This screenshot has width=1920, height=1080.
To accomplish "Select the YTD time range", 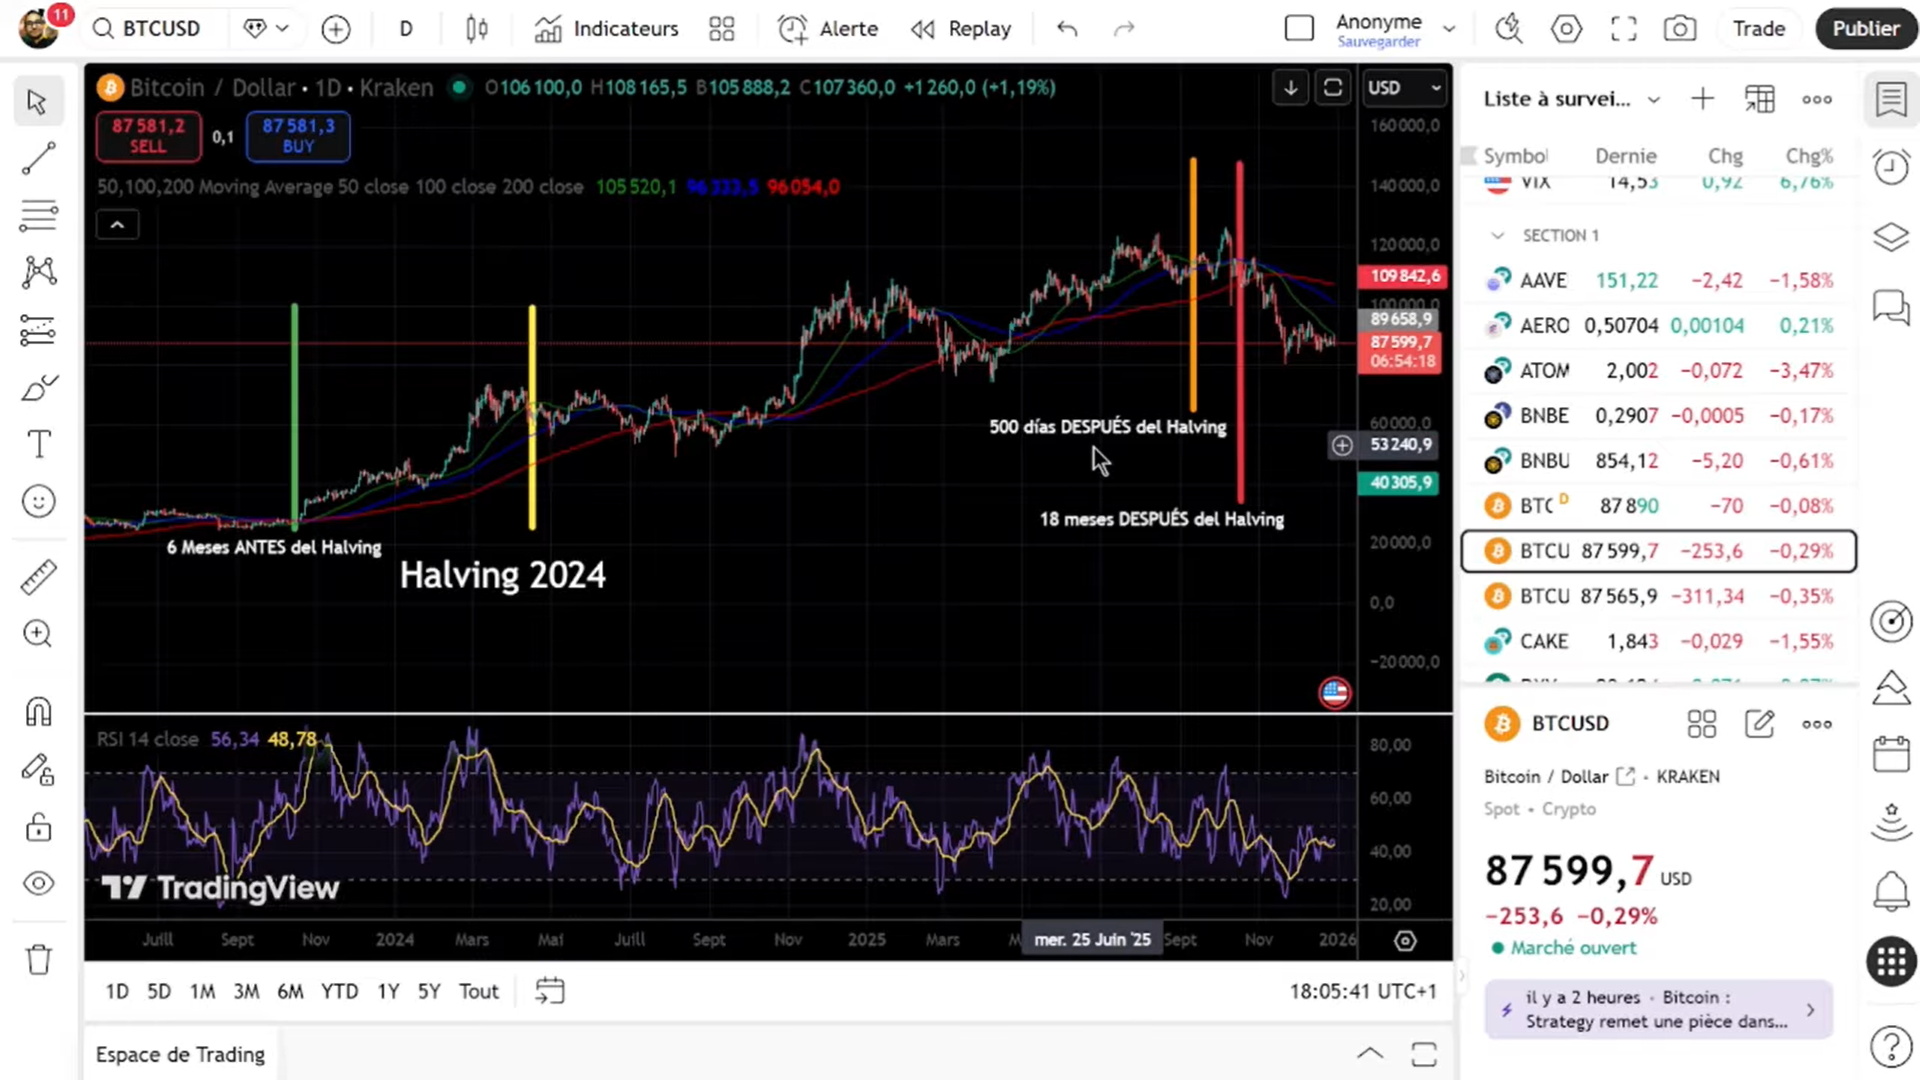I will click(x=339, y=991).
